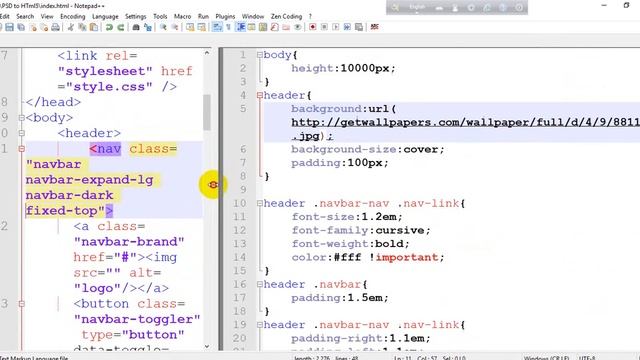Open the Replace dialog toolbar icon
Image resolution: width=640 pixels, height=360 pixels.
(147, 27)
